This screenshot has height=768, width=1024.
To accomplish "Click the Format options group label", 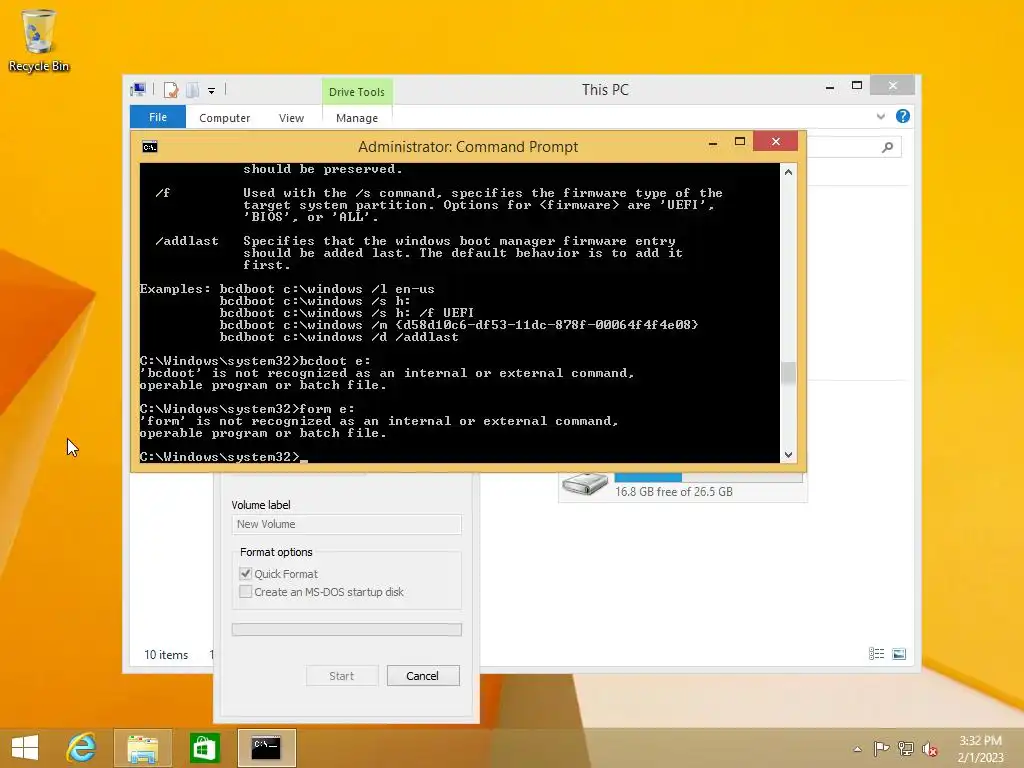I will click(276, 552).
